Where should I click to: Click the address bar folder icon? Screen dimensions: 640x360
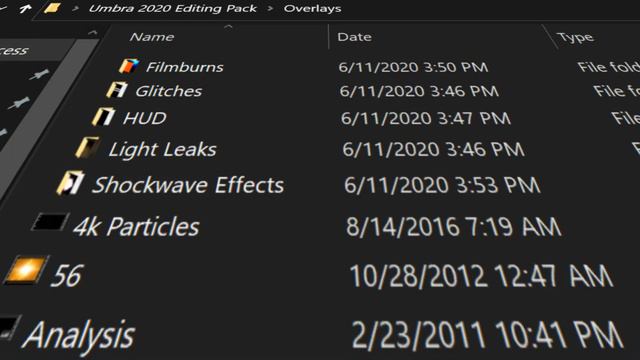(53, 8)
